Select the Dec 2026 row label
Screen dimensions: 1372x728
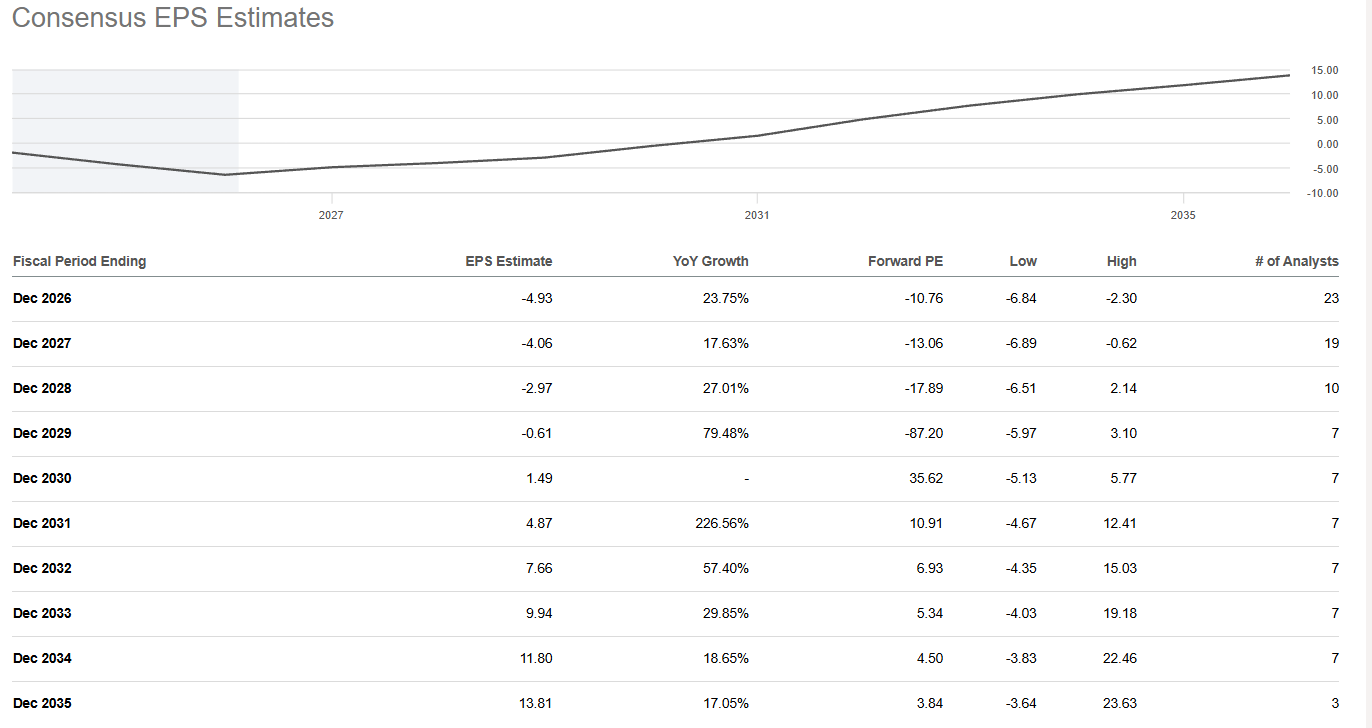[42, 298]
